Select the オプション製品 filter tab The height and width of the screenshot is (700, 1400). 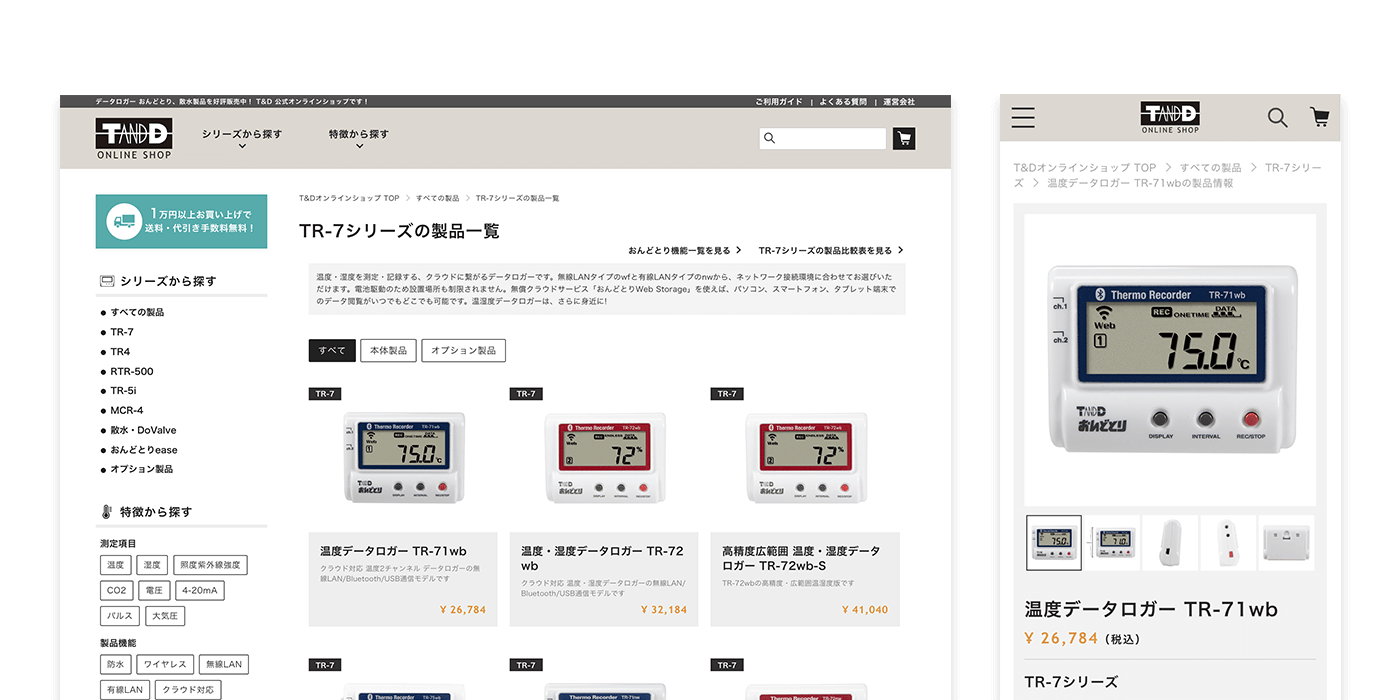pos(463,351)
